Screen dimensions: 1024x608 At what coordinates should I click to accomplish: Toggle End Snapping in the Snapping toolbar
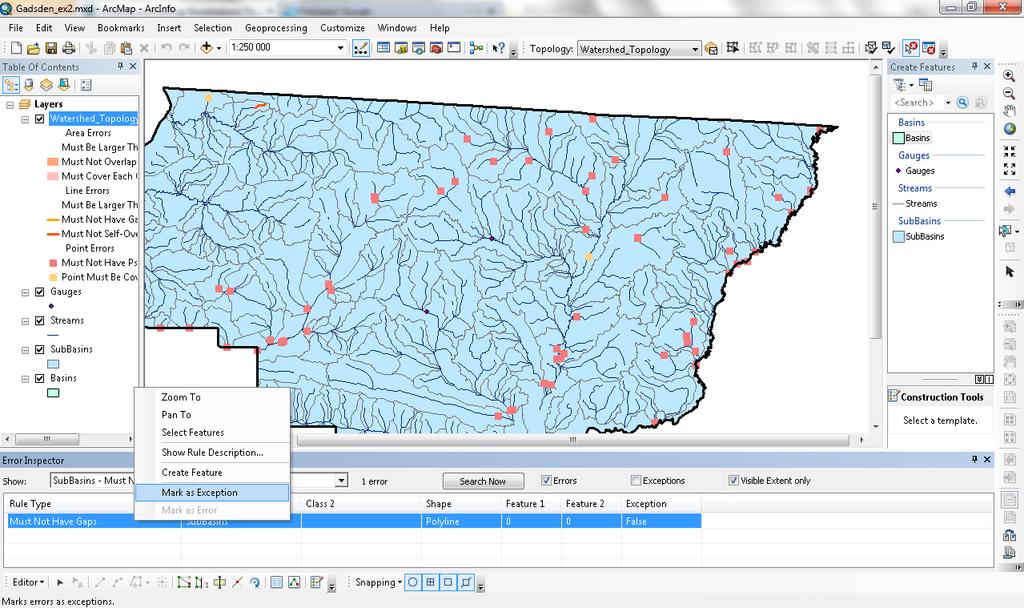pyautogui.click(x=430, y=582)
